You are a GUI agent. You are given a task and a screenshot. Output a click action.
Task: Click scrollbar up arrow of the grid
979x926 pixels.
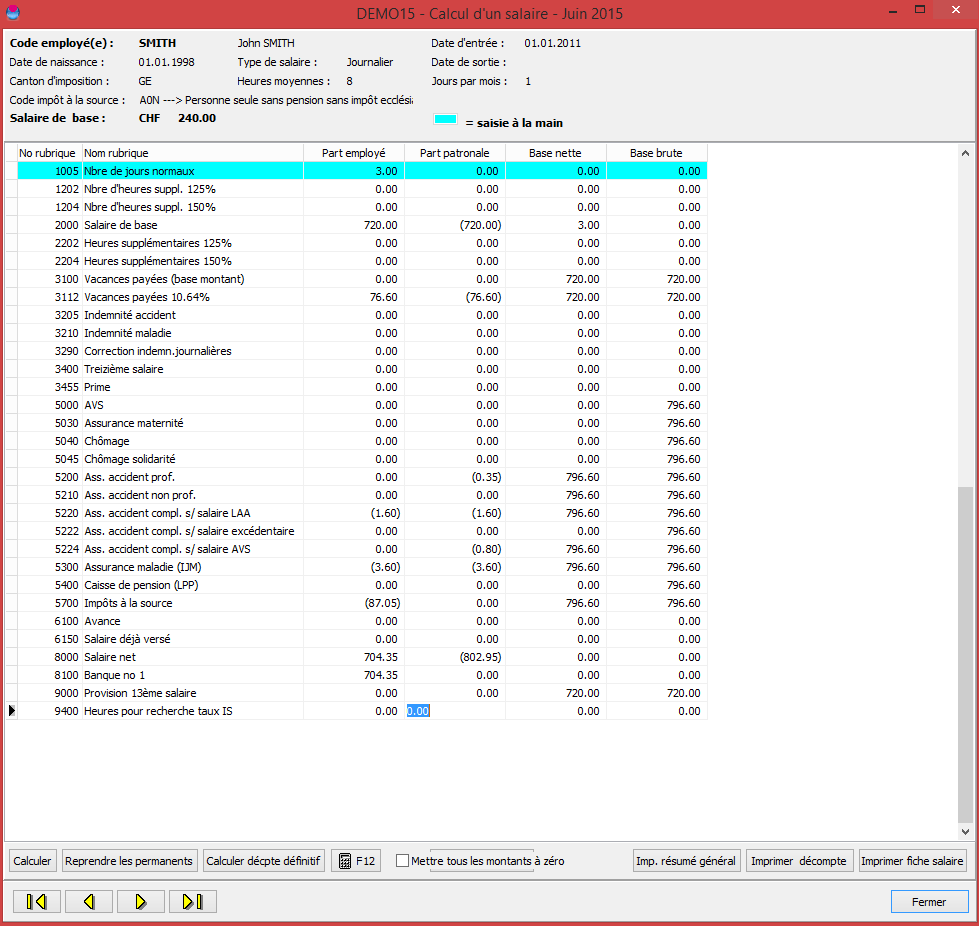(x=965, y=152)
